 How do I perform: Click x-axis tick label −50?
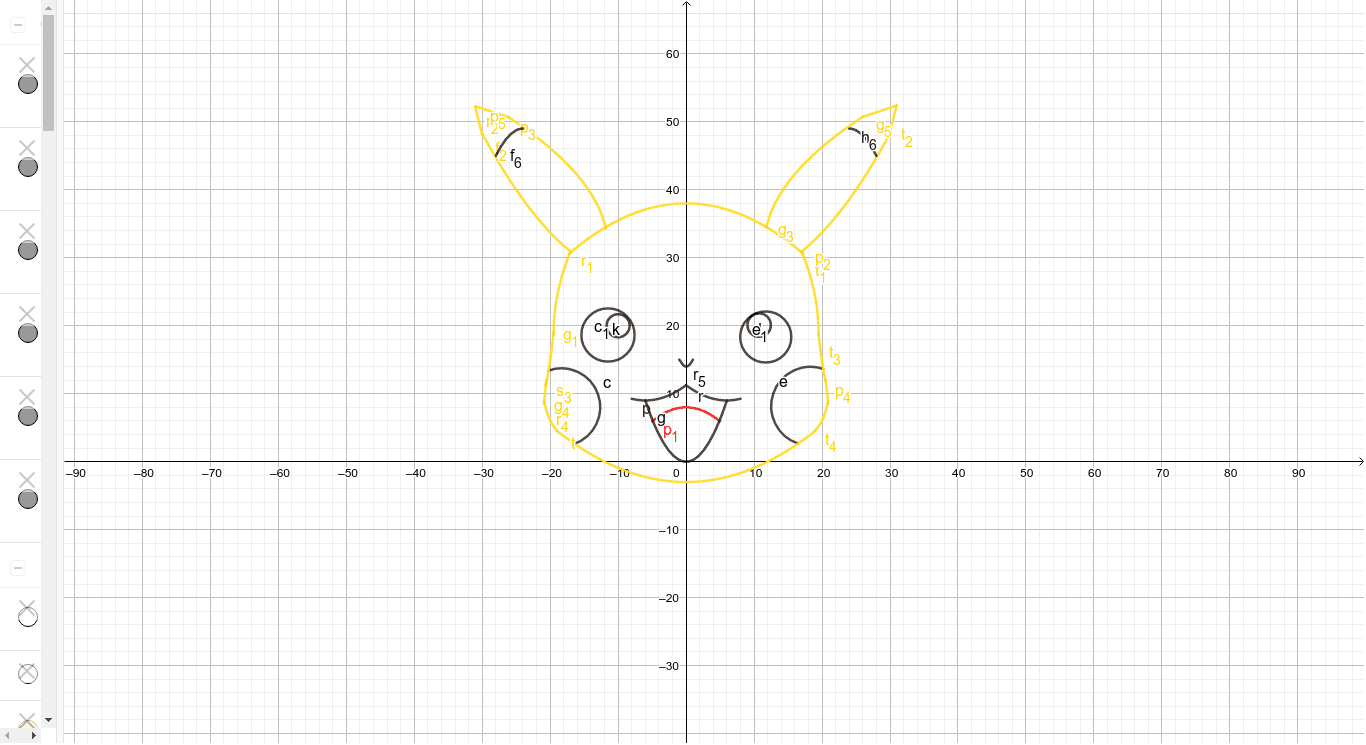coord(346,473)
